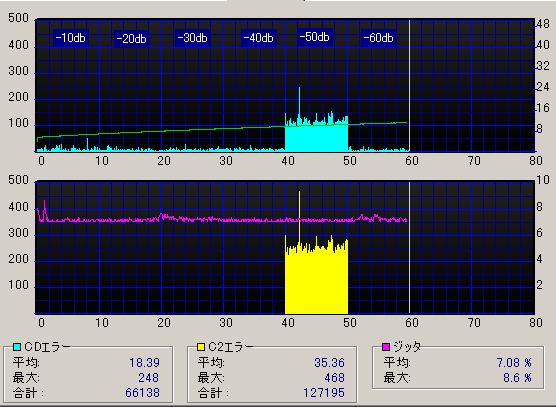Viewport: 556px width, 407px height.
Task: Select the -30db label on the upper graph
Action: tap(193, 38)
